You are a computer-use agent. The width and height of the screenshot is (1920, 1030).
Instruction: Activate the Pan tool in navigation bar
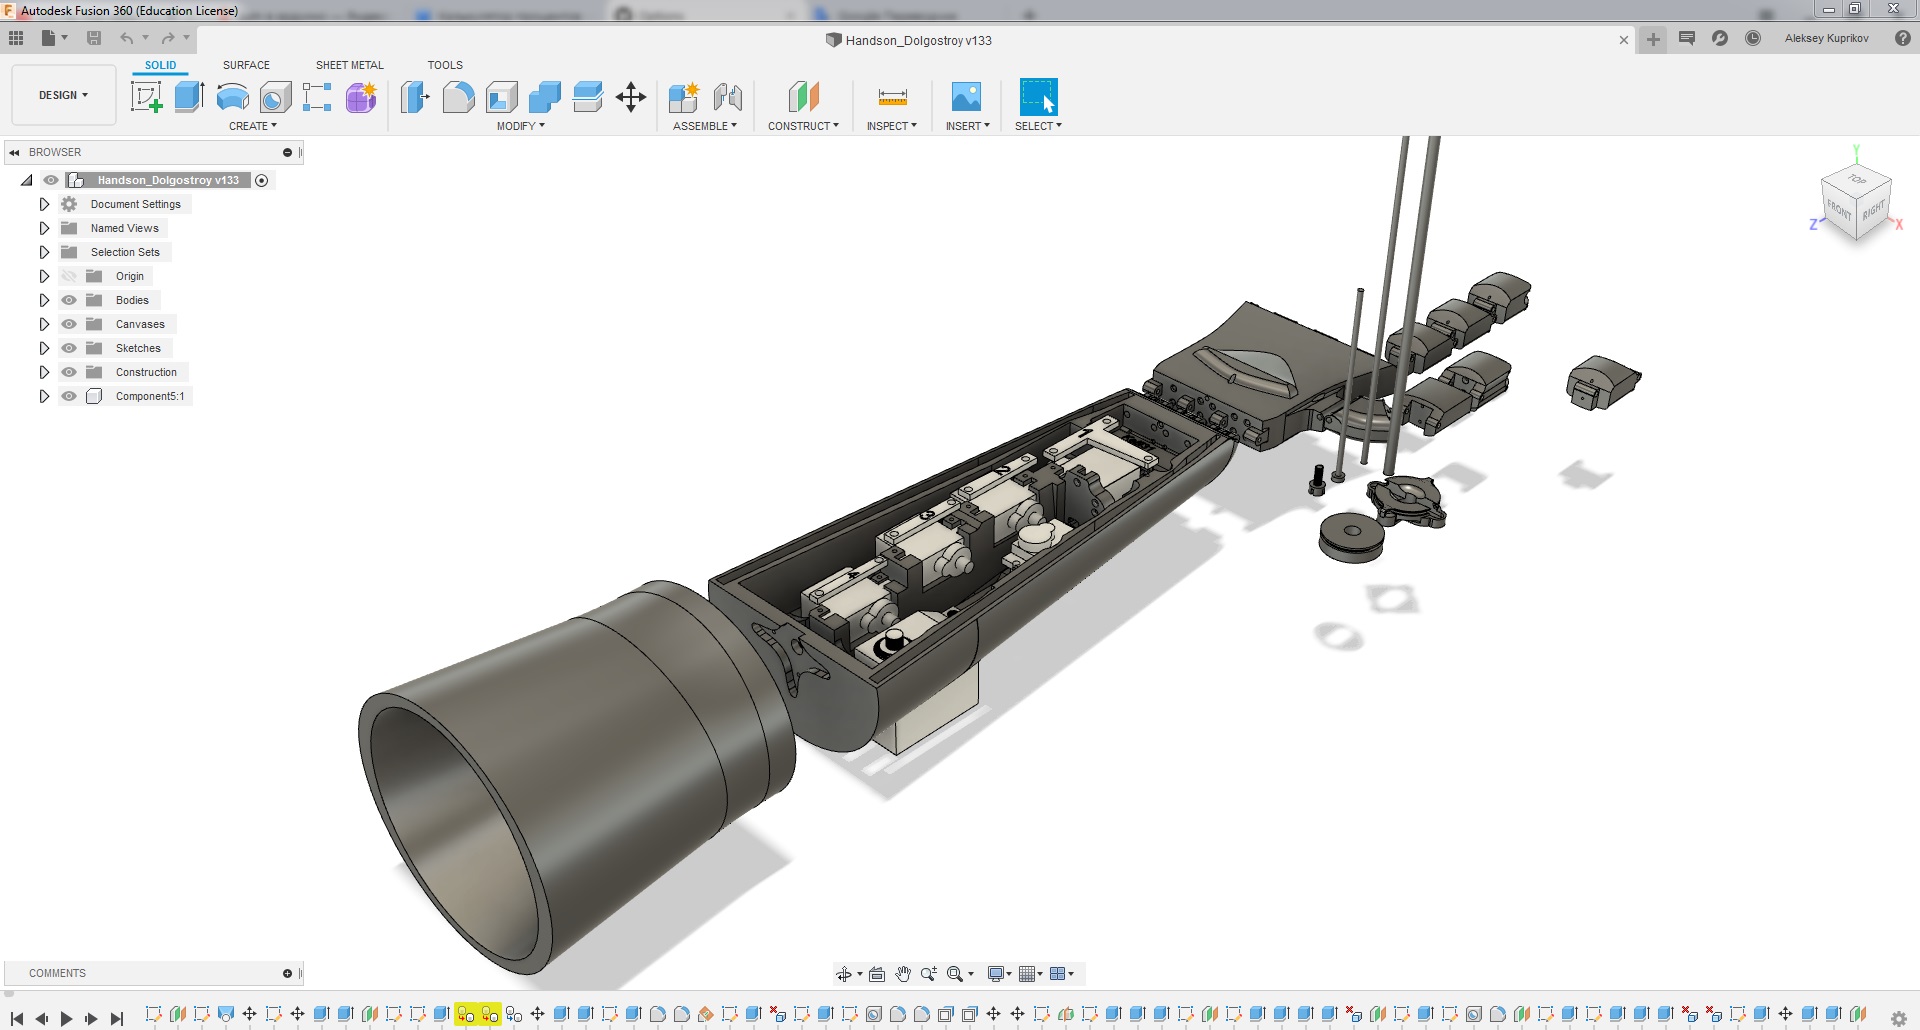coord(903,973)
